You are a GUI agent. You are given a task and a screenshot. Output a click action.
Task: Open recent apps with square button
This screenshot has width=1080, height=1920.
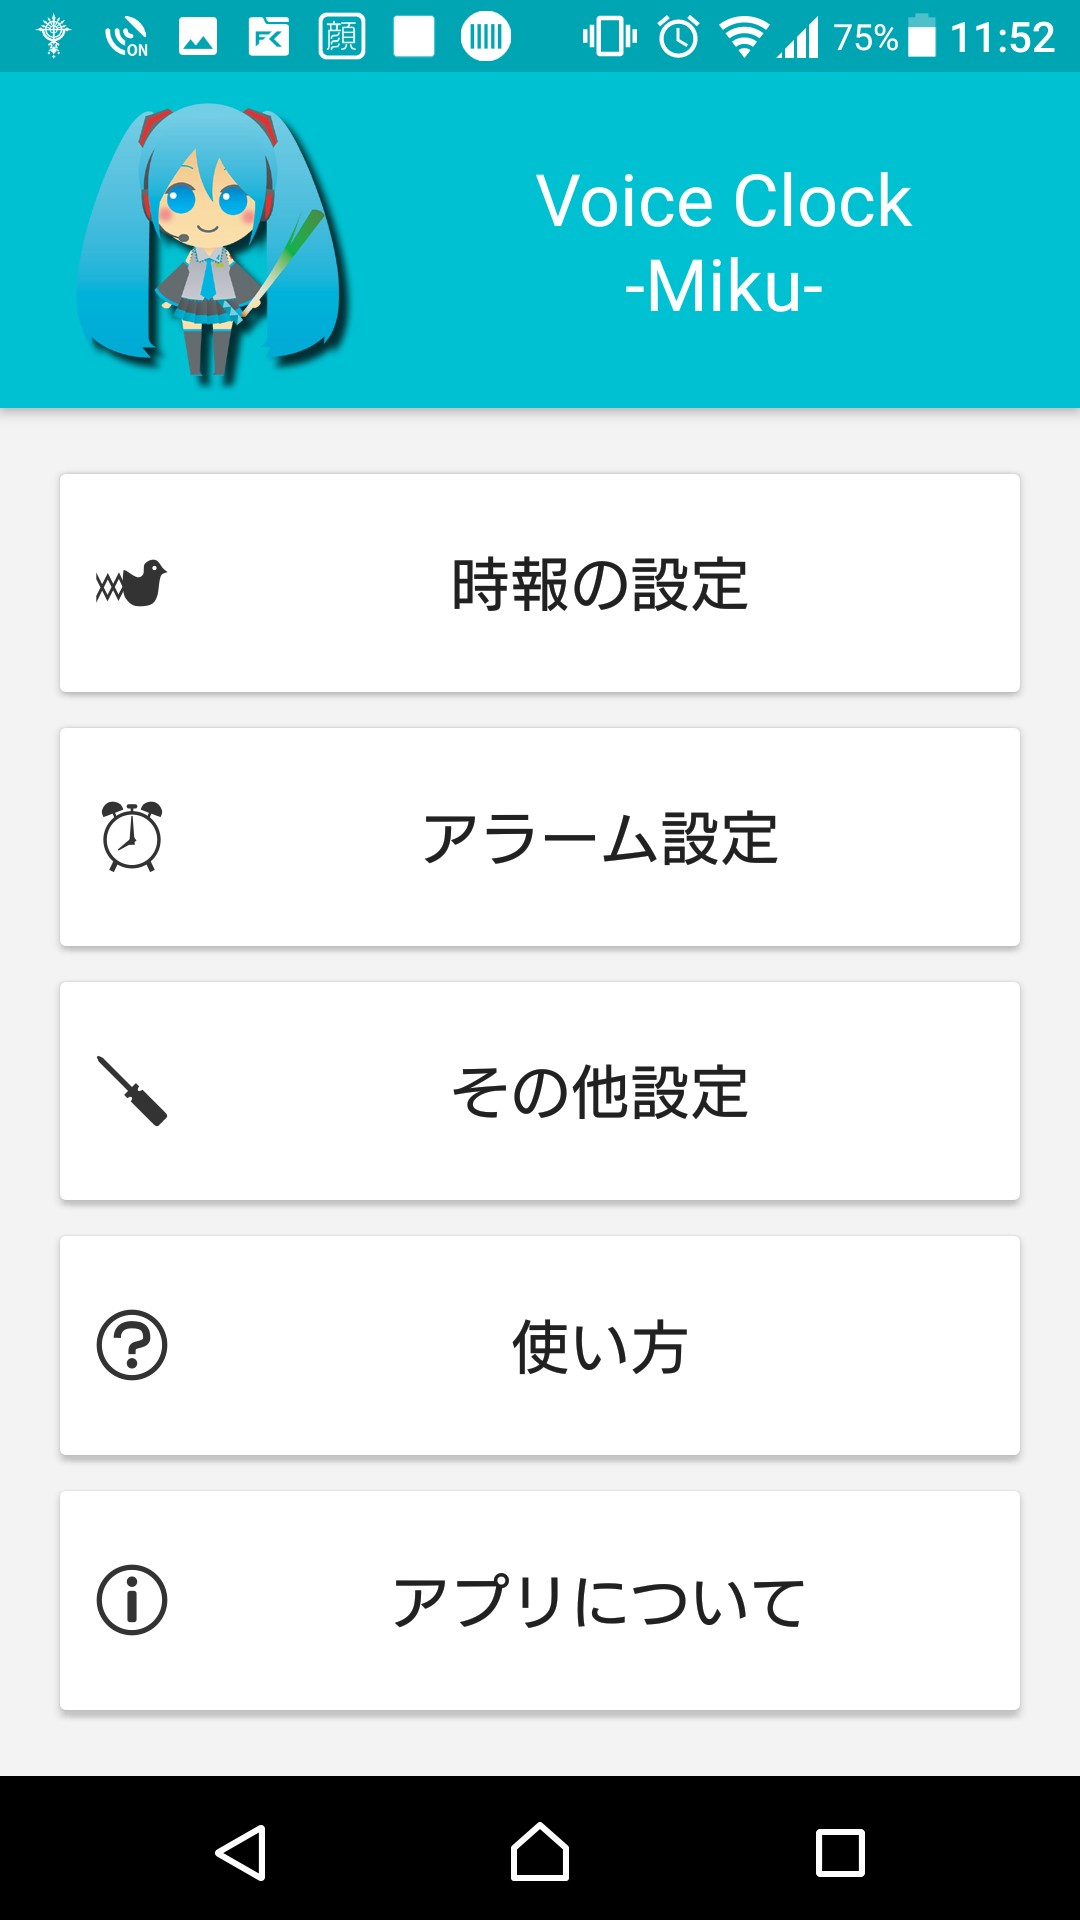pos(840,1853)
